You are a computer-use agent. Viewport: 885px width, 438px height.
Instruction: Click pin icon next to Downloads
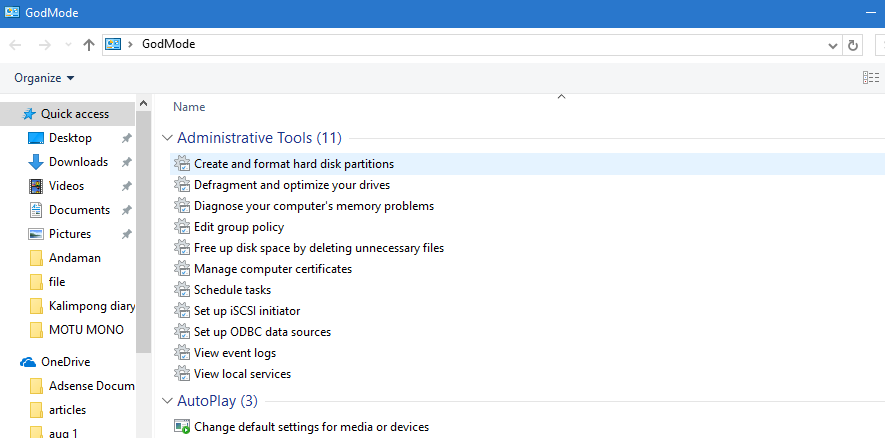point(127,162)
